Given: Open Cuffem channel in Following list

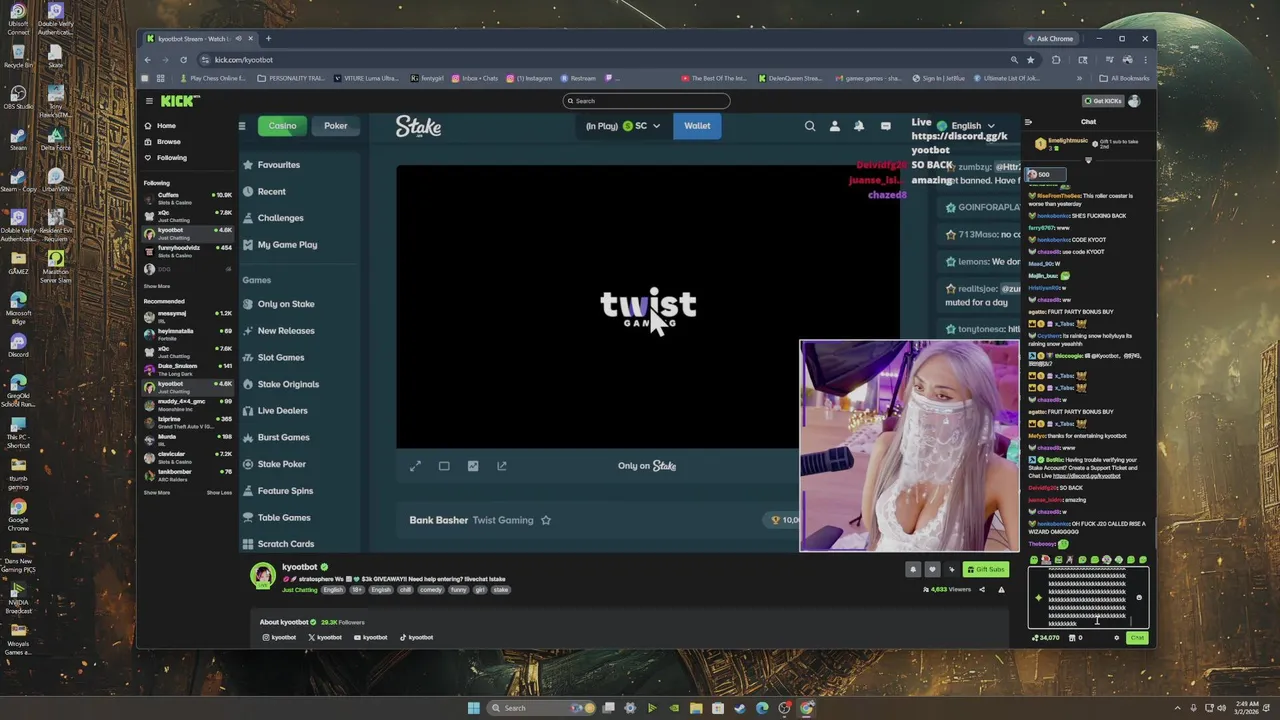Looking at the screenshot, I should pyautogui.click(x=188, y=198).
